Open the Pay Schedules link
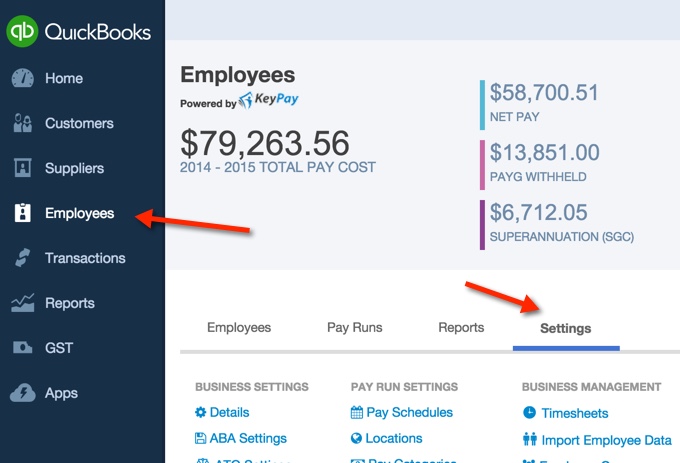The image size is (680, 463). 409,412
